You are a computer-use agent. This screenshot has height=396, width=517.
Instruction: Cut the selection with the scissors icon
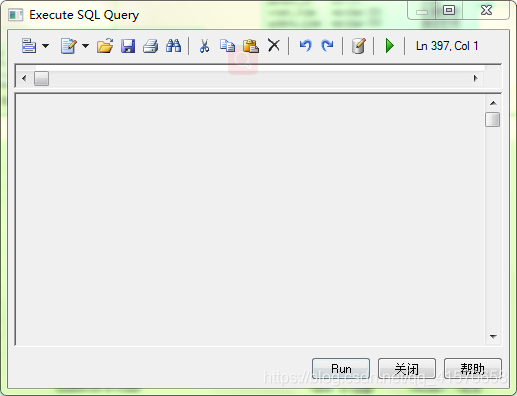pyautogui.click(x=204, y=46)
